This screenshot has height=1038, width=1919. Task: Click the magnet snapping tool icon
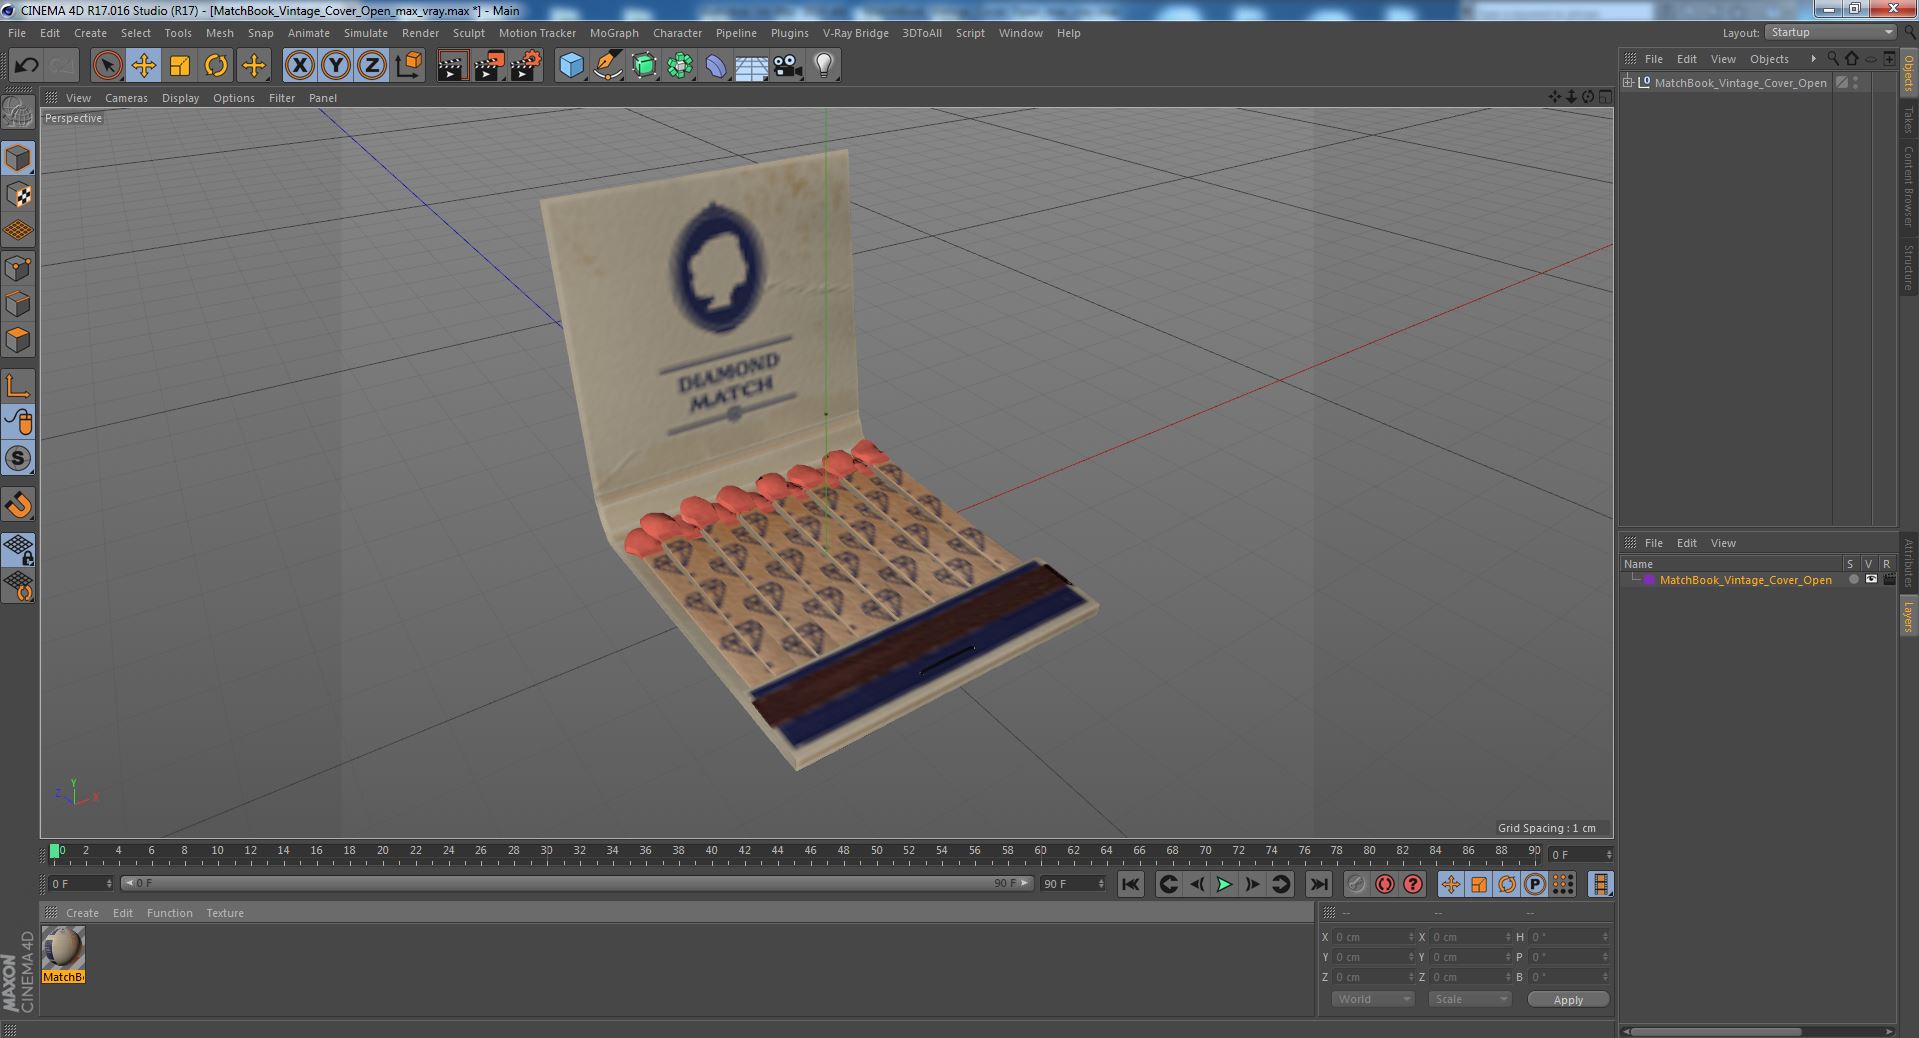tap(18, 505)
